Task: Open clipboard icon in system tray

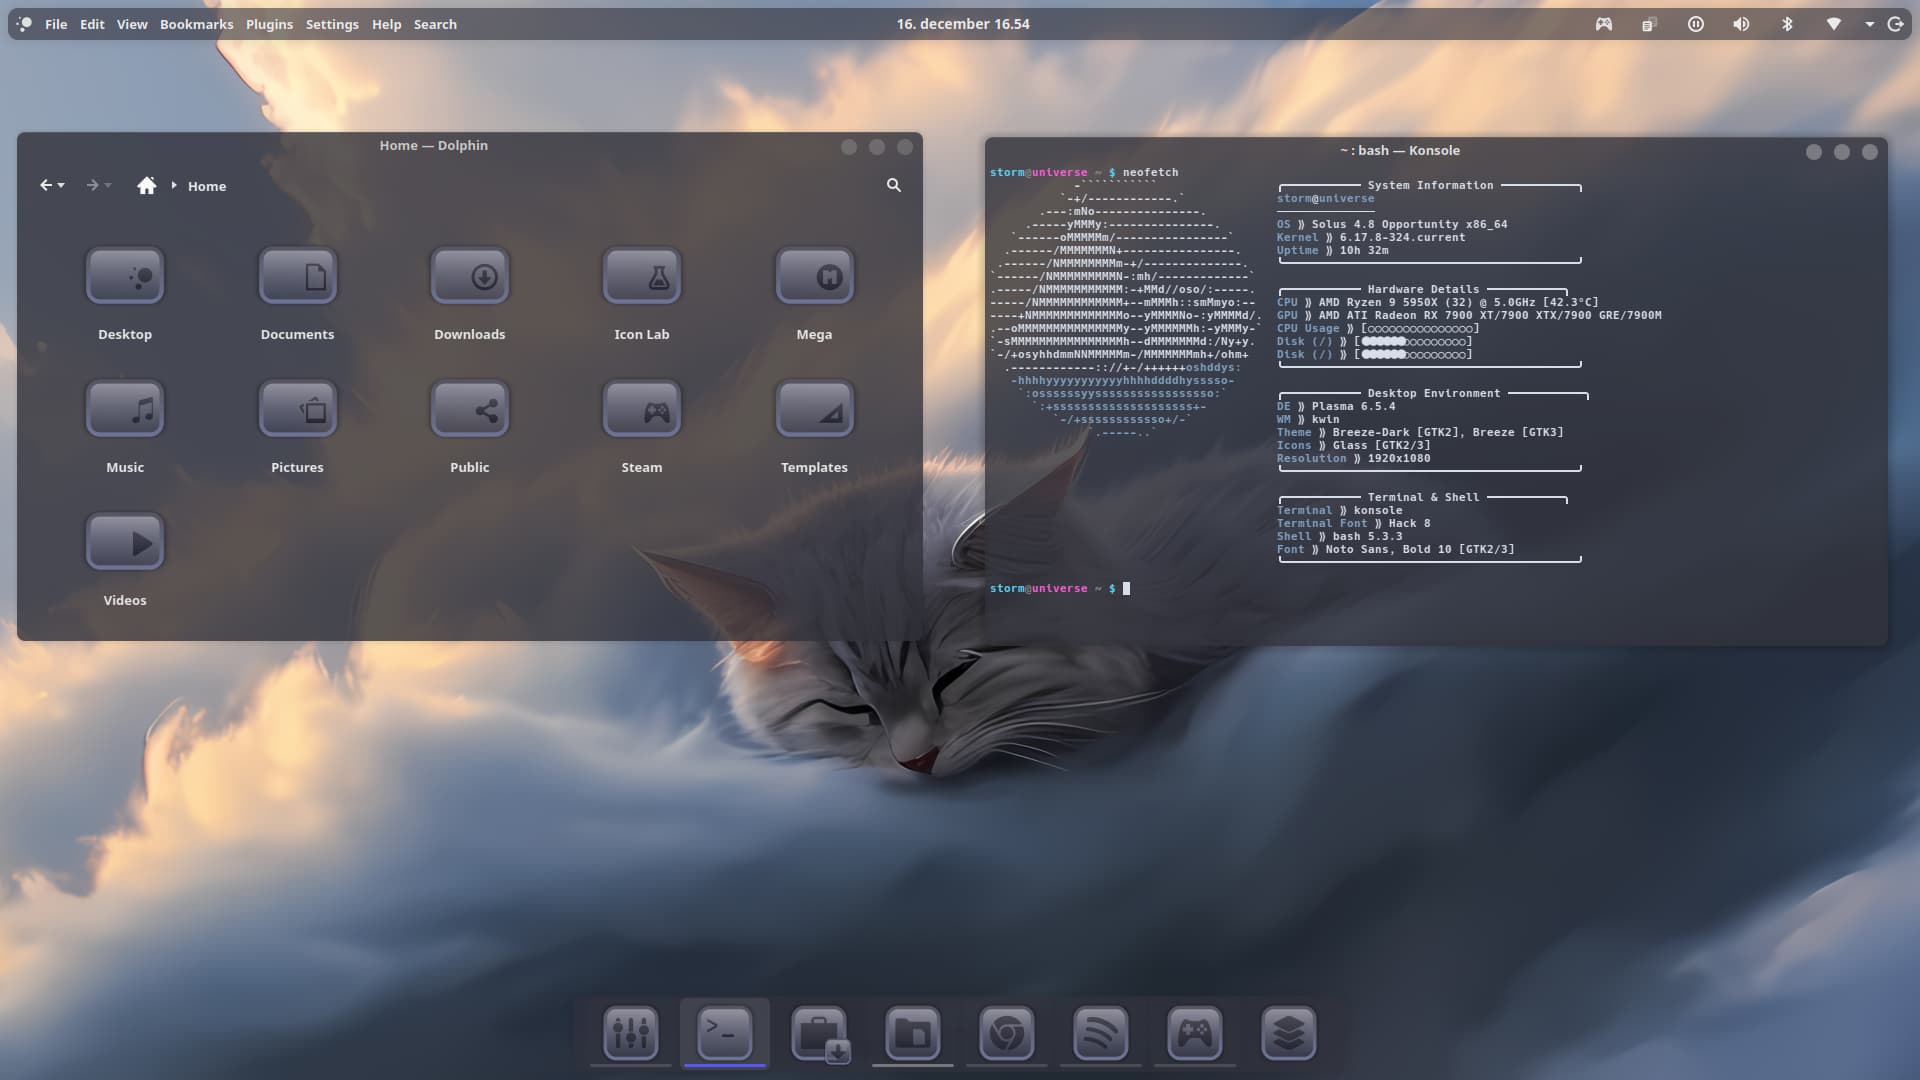Action: [x=1649, y=24]
